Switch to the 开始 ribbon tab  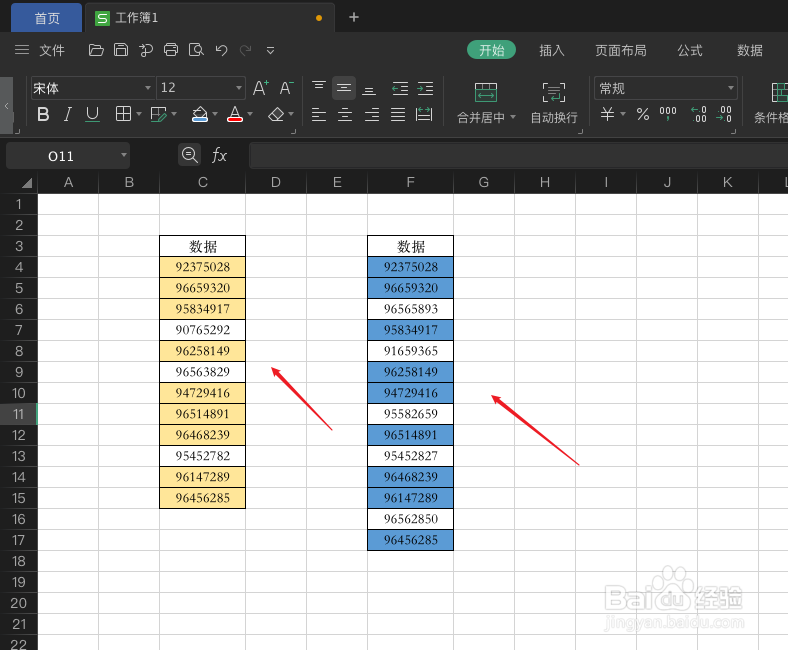[491, 50]
